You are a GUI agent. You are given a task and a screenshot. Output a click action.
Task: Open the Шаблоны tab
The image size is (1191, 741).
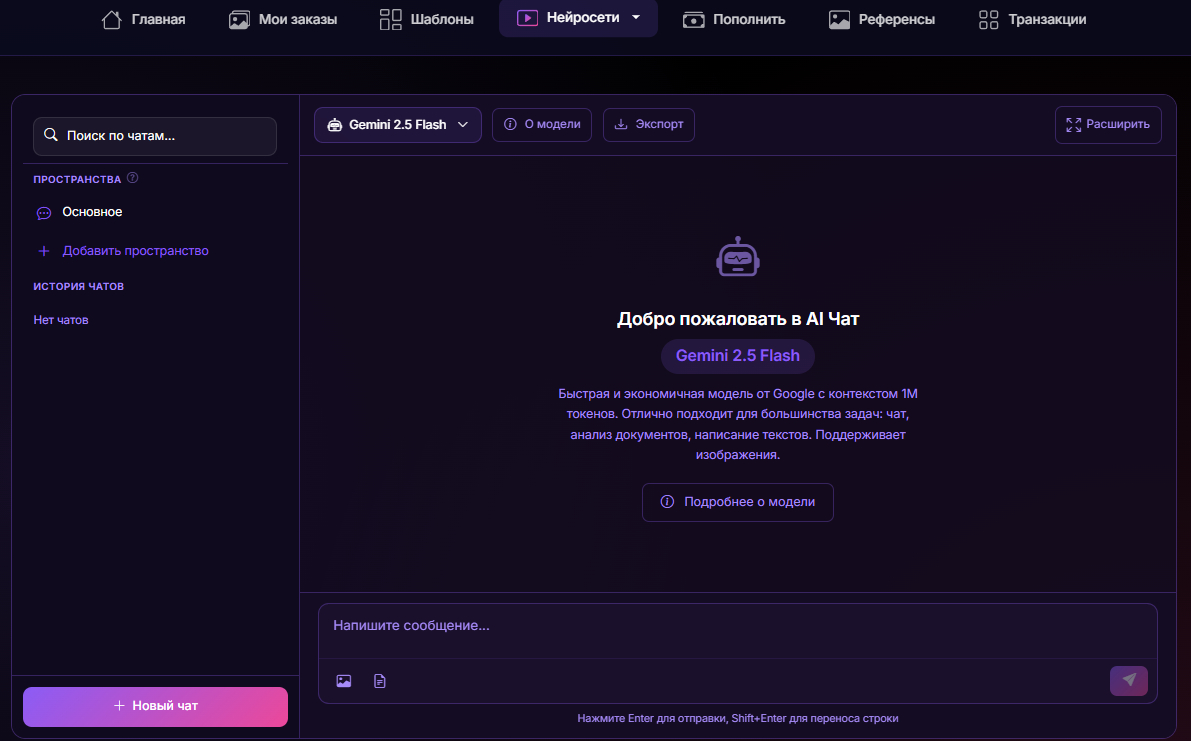pyautogui.click(x=427, y=19)
